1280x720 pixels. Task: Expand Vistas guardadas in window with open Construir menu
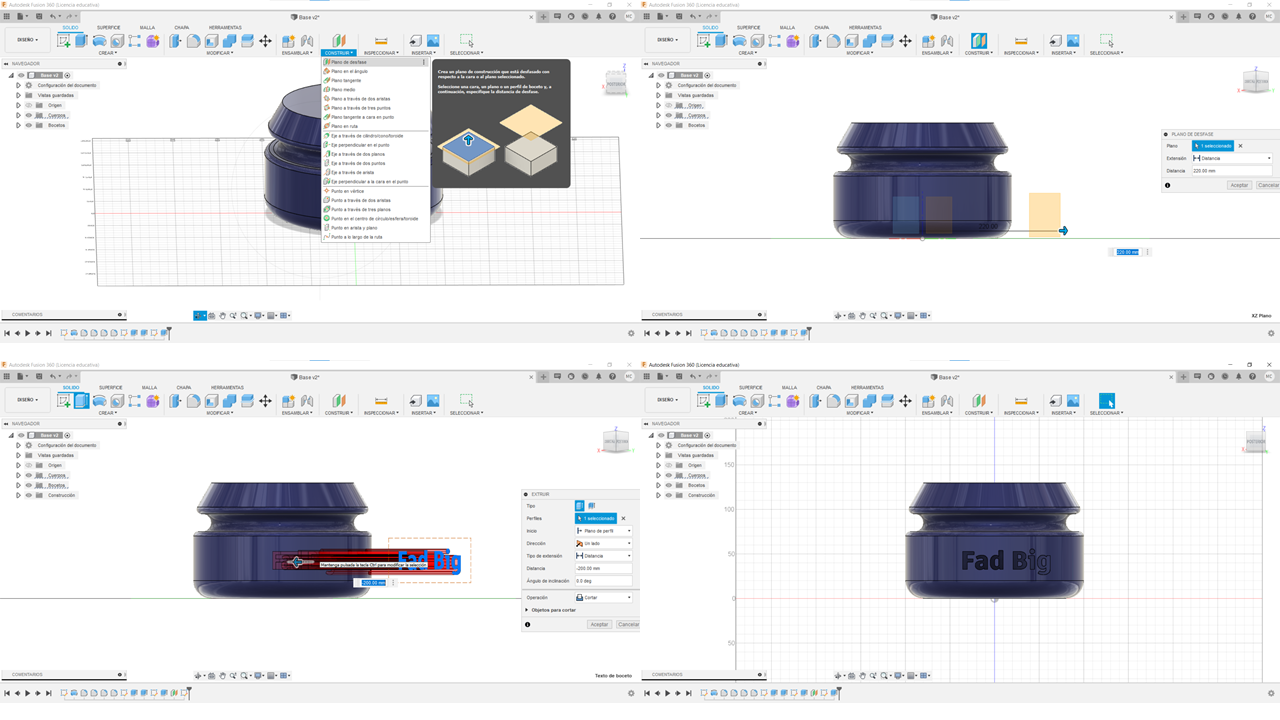[x=18, y=95]
